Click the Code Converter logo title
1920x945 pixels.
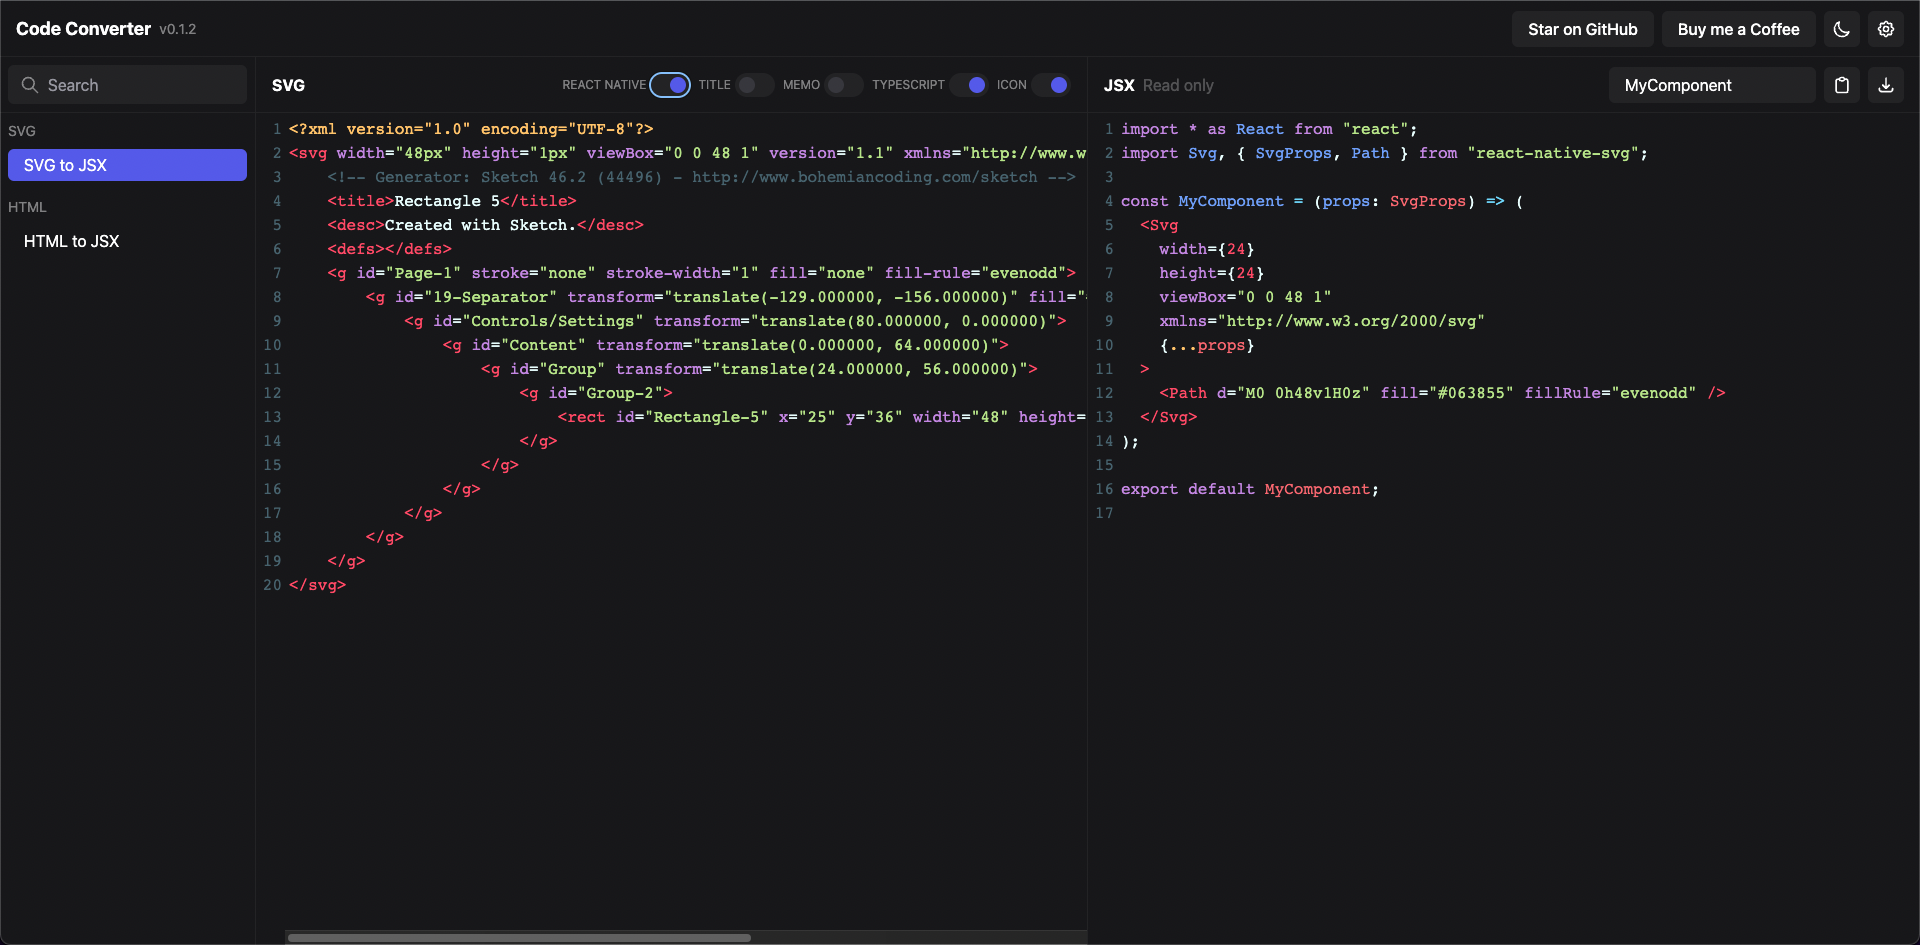pyautogui.click(x=83, y=28)
